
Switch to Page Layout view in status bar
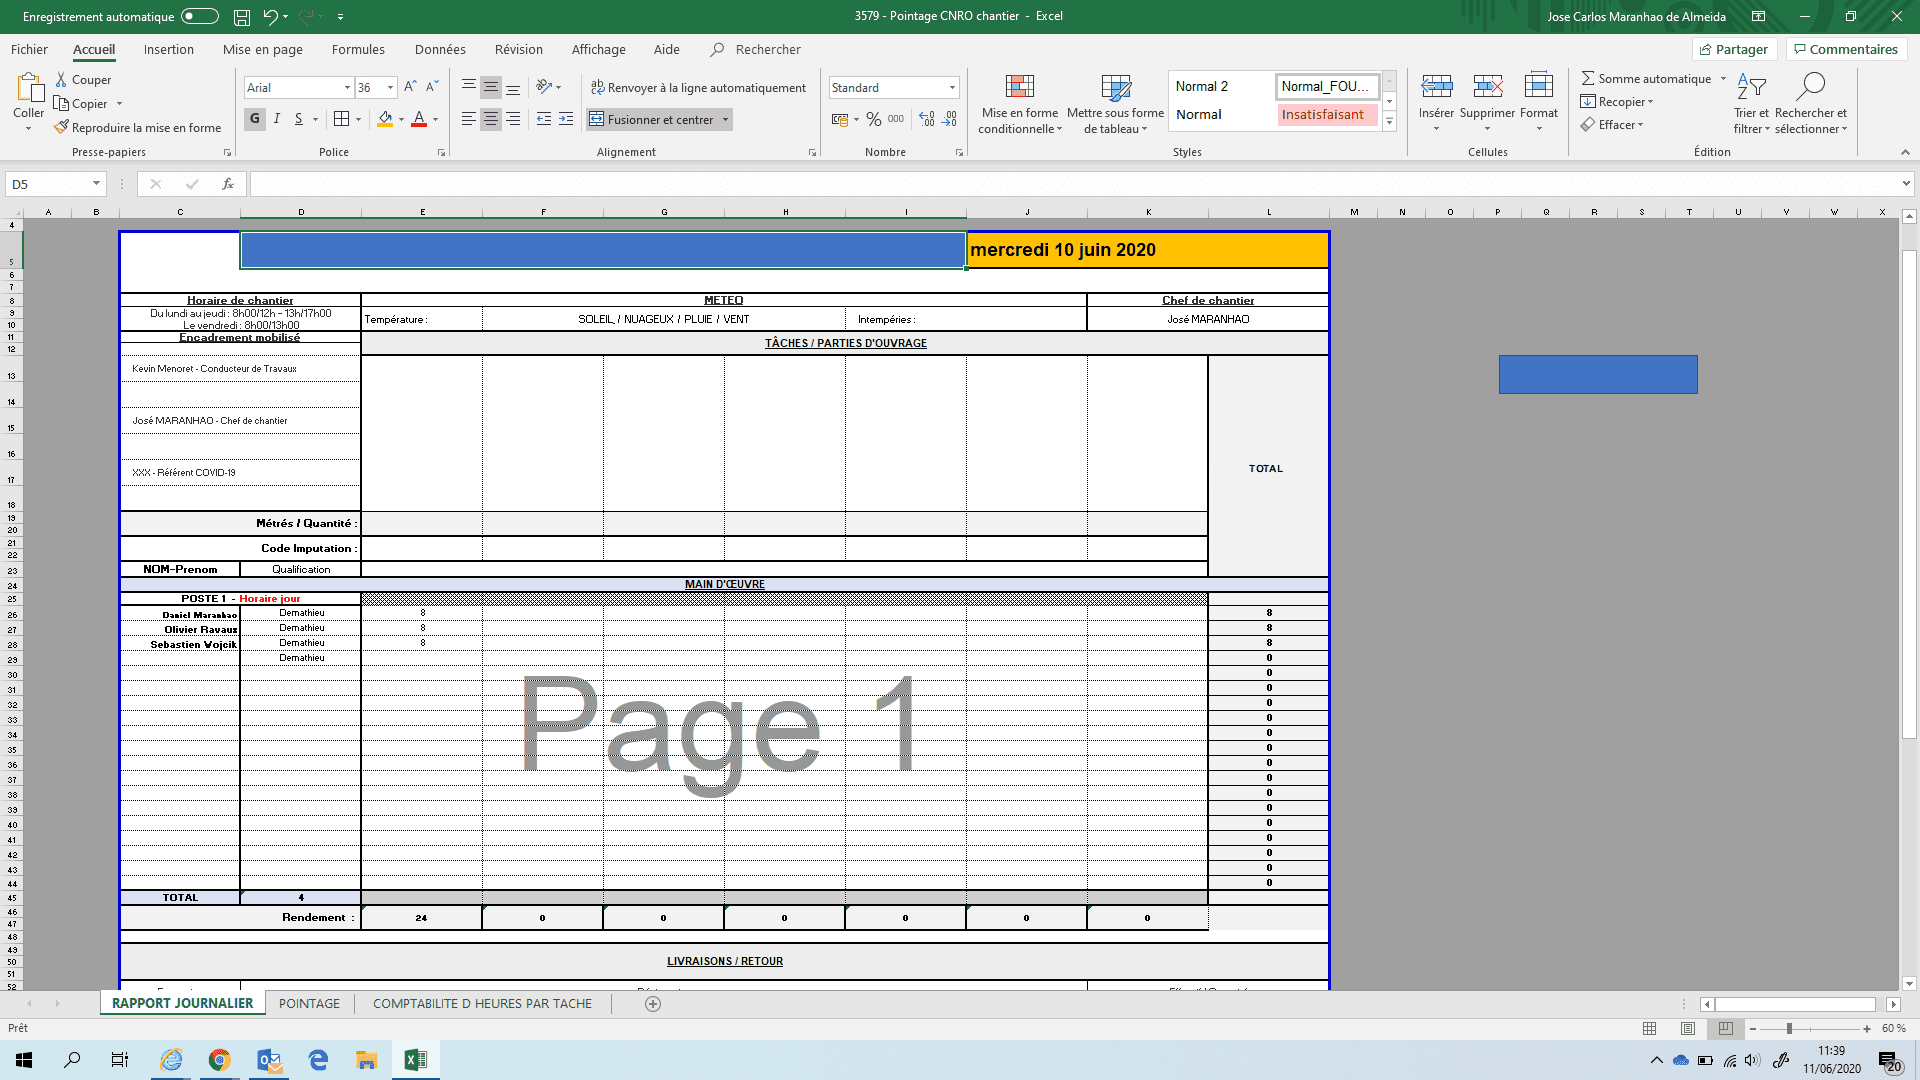[1688, 1028]
